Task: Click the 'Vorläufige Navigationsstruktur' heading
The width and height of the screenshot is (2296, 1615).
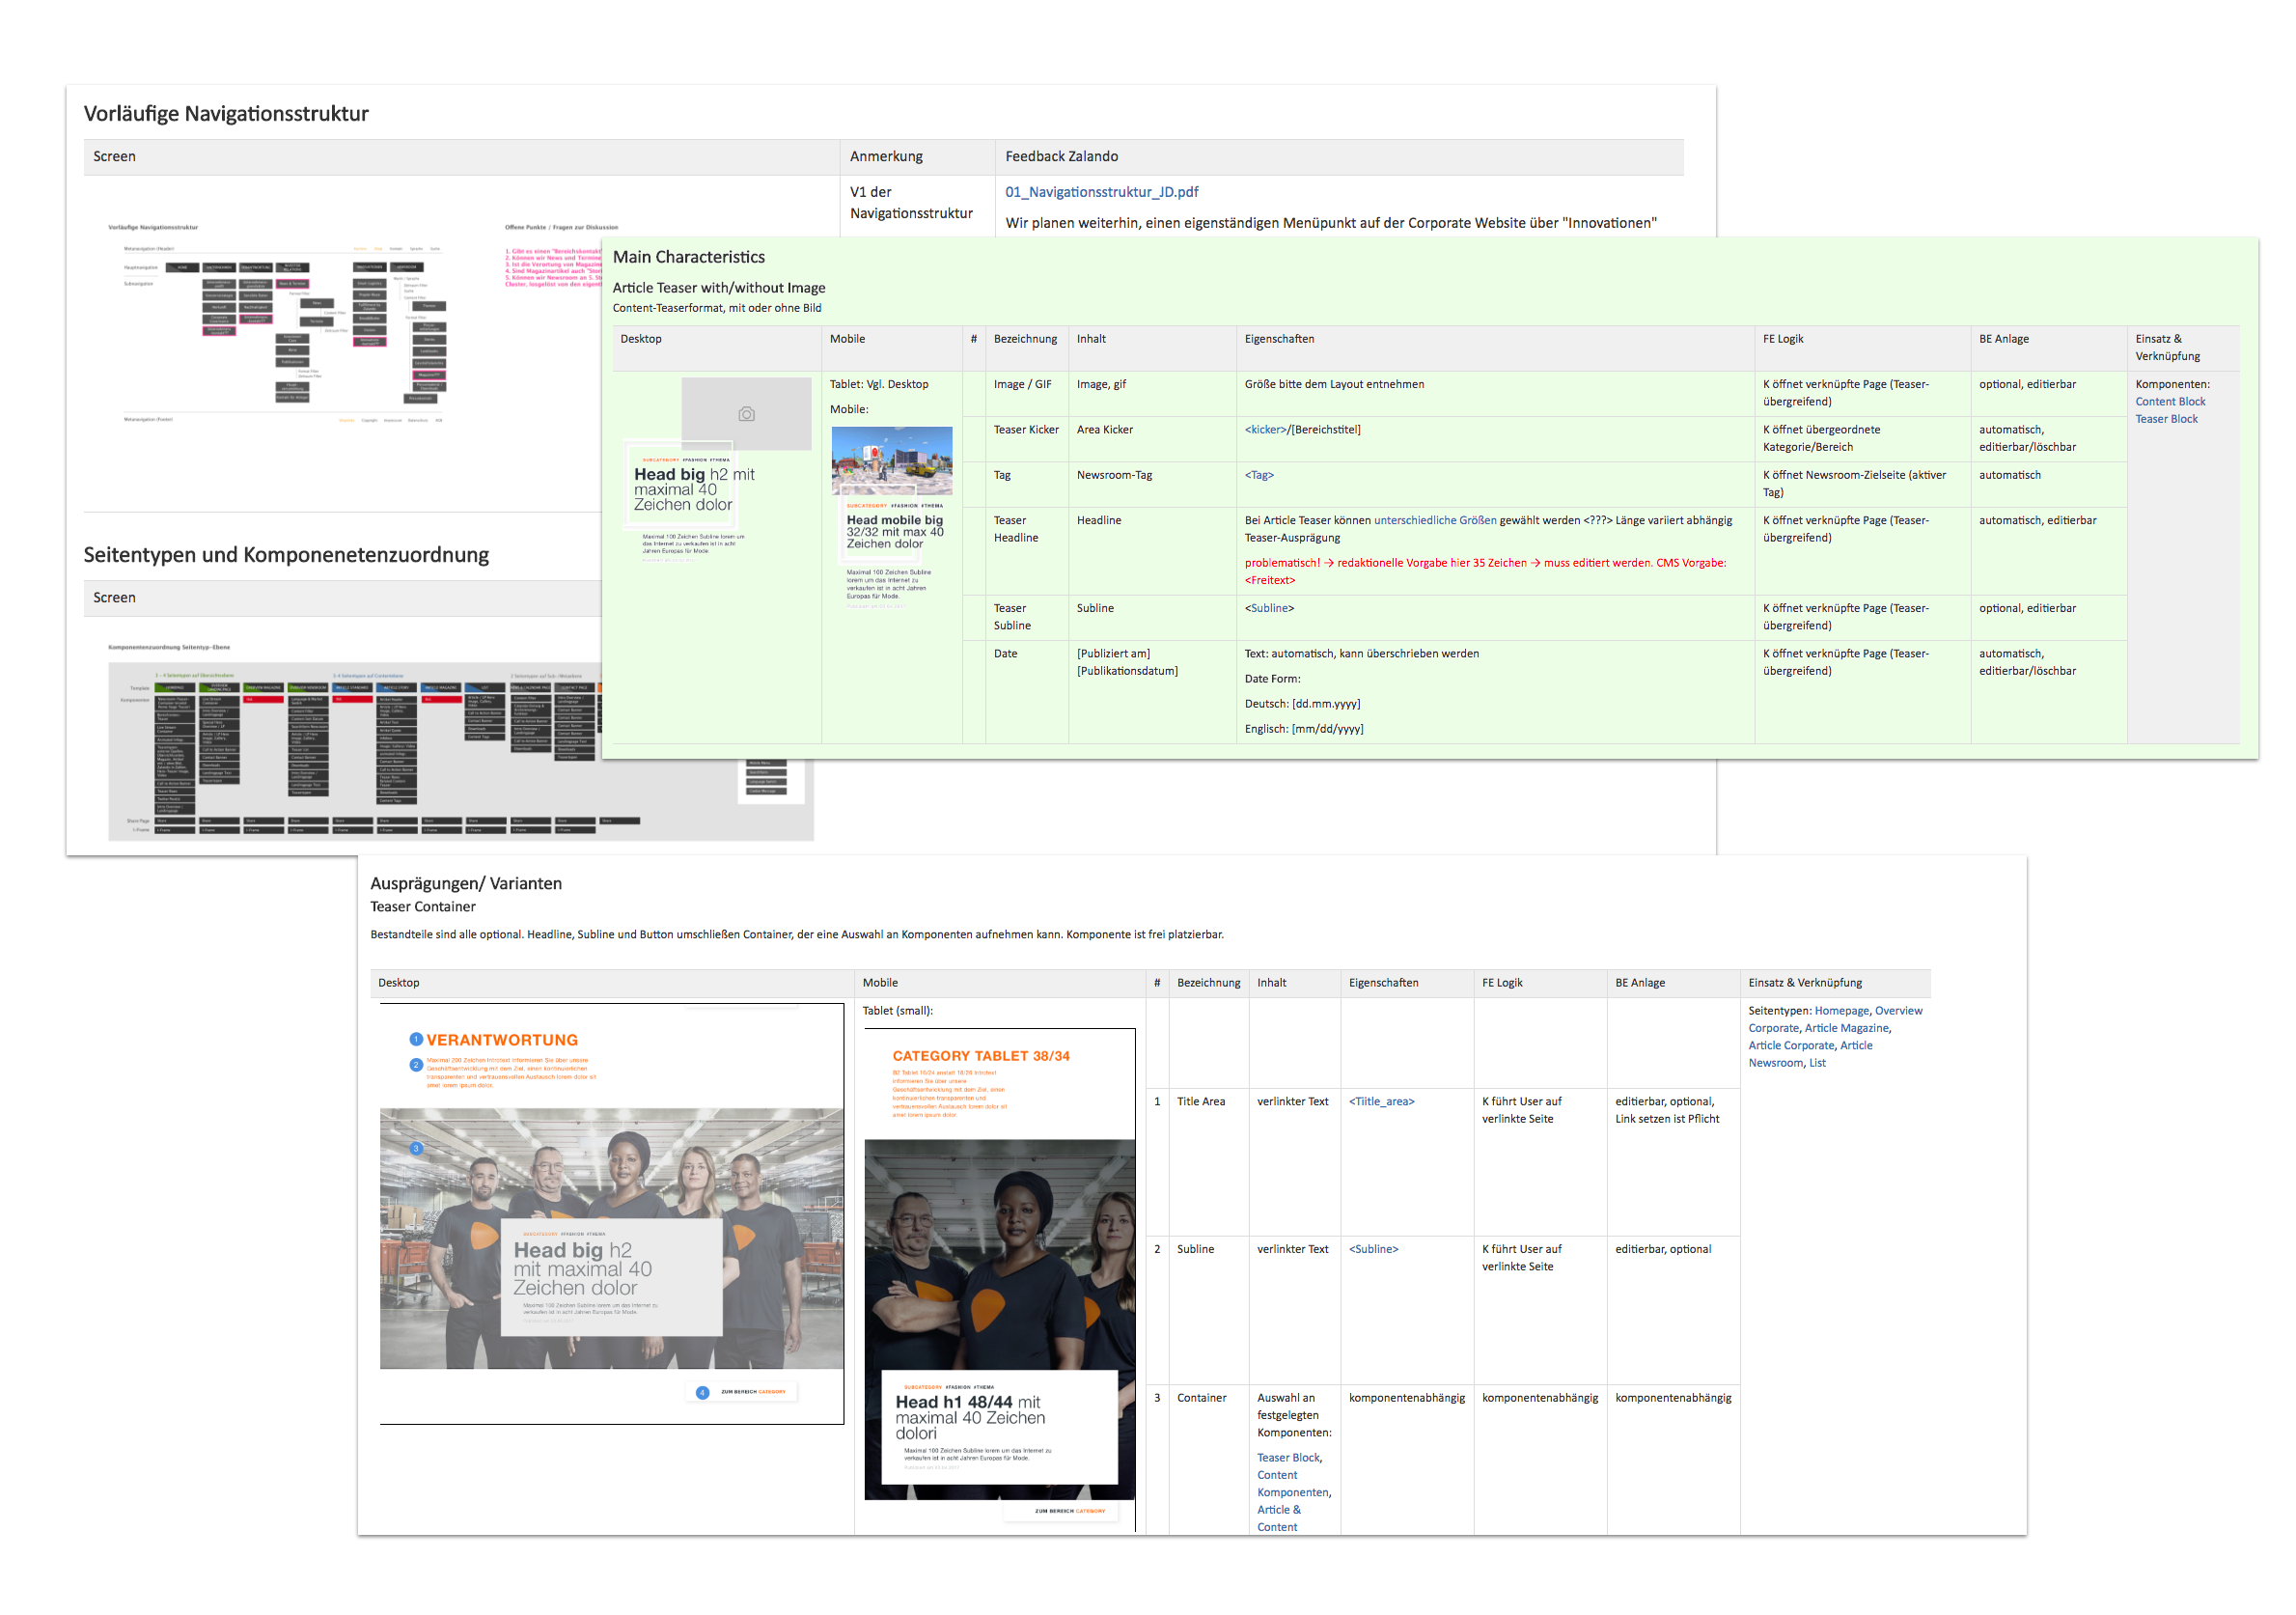Action: click(226, 114)
